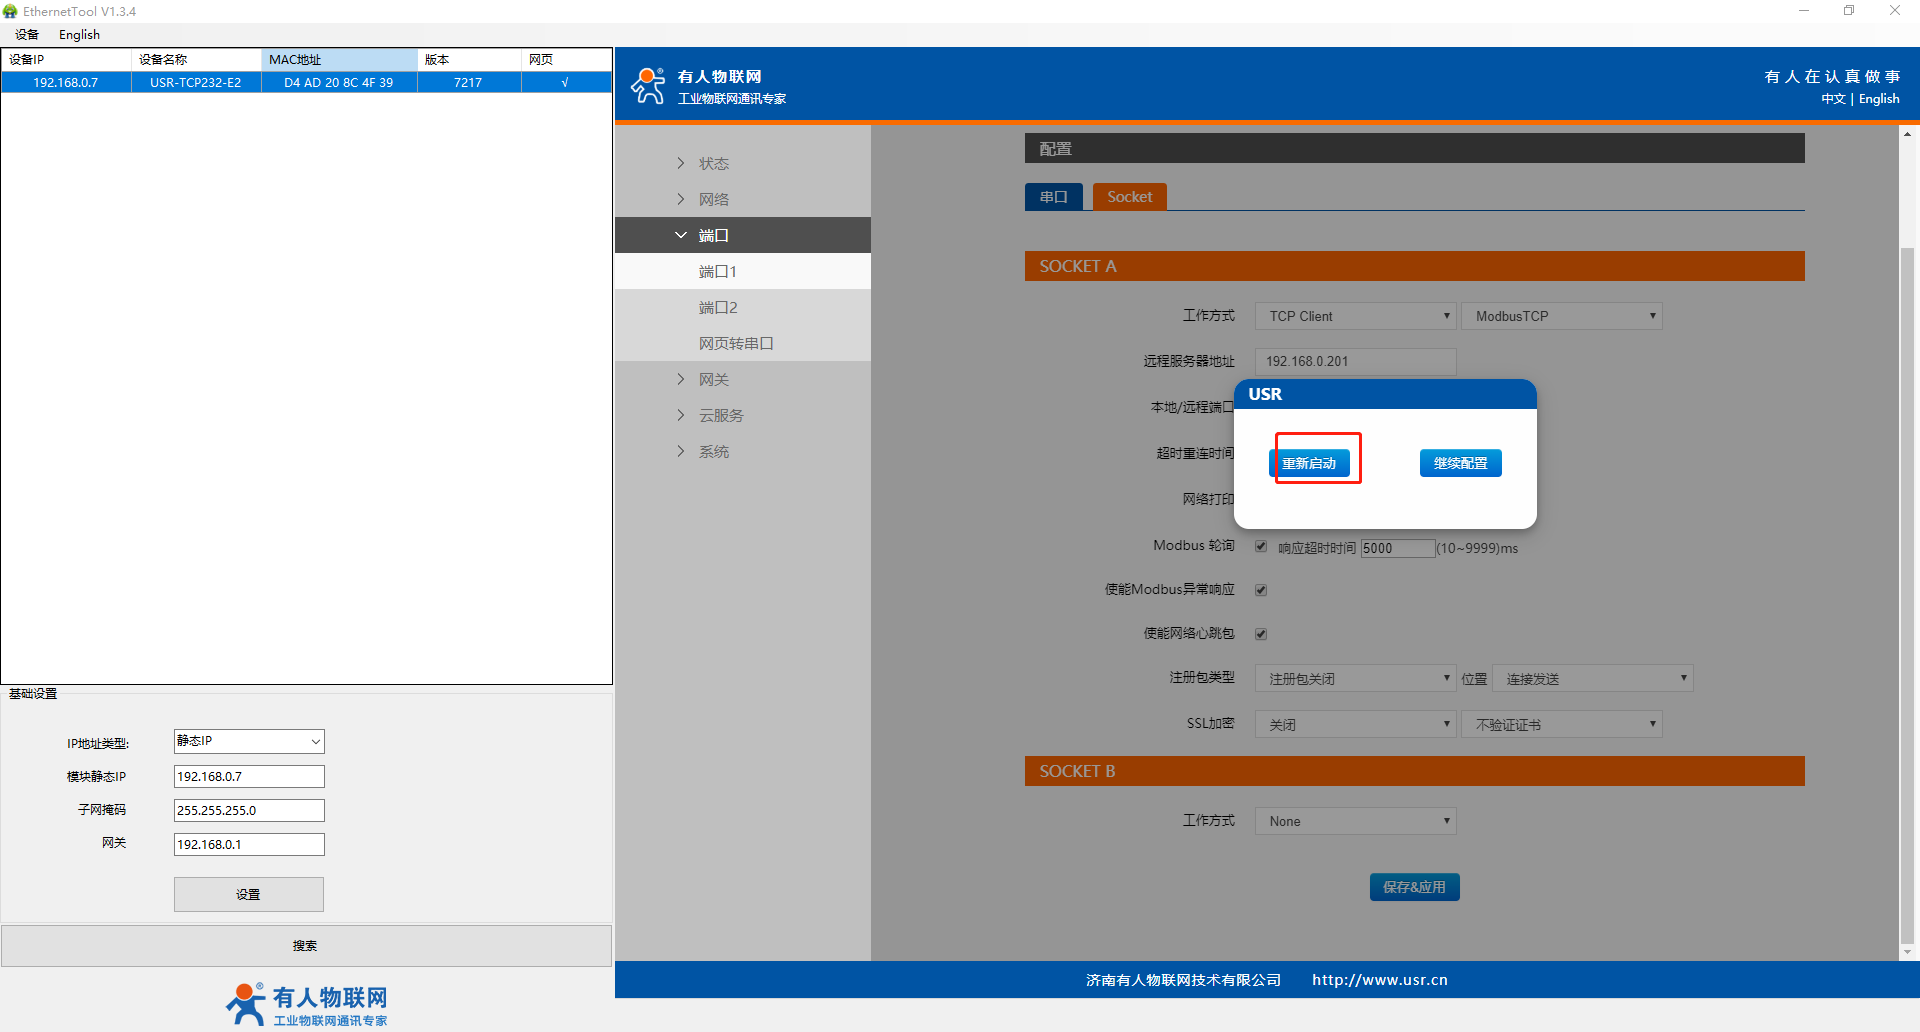Viewport: 1920px width, 1032px height.
Task: Open the ModbusTCP protocol dropdown
Action: click(x=1561, y=316)
